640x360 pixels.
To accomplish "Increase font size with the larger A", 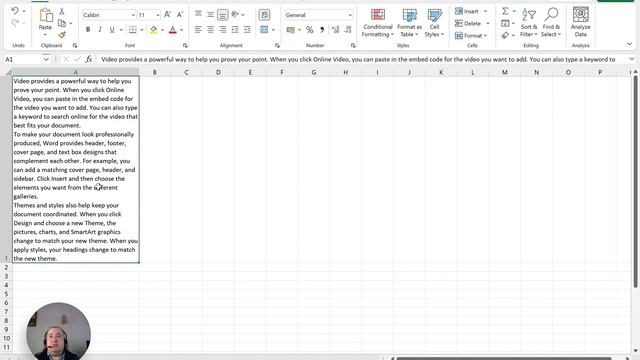I will coord(167,15).
